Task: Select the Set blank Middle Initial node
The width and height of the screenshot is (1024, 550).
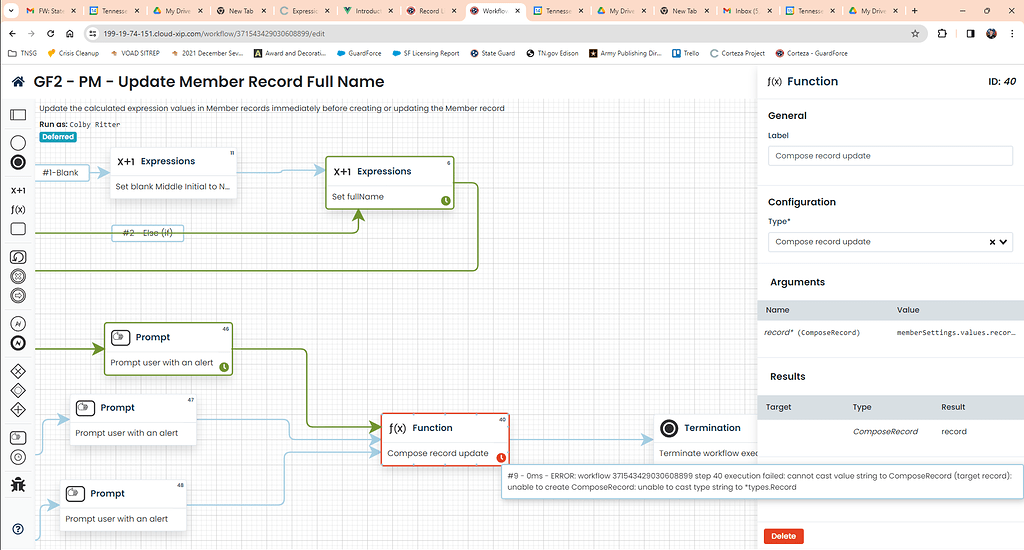Action: (173, 173)
